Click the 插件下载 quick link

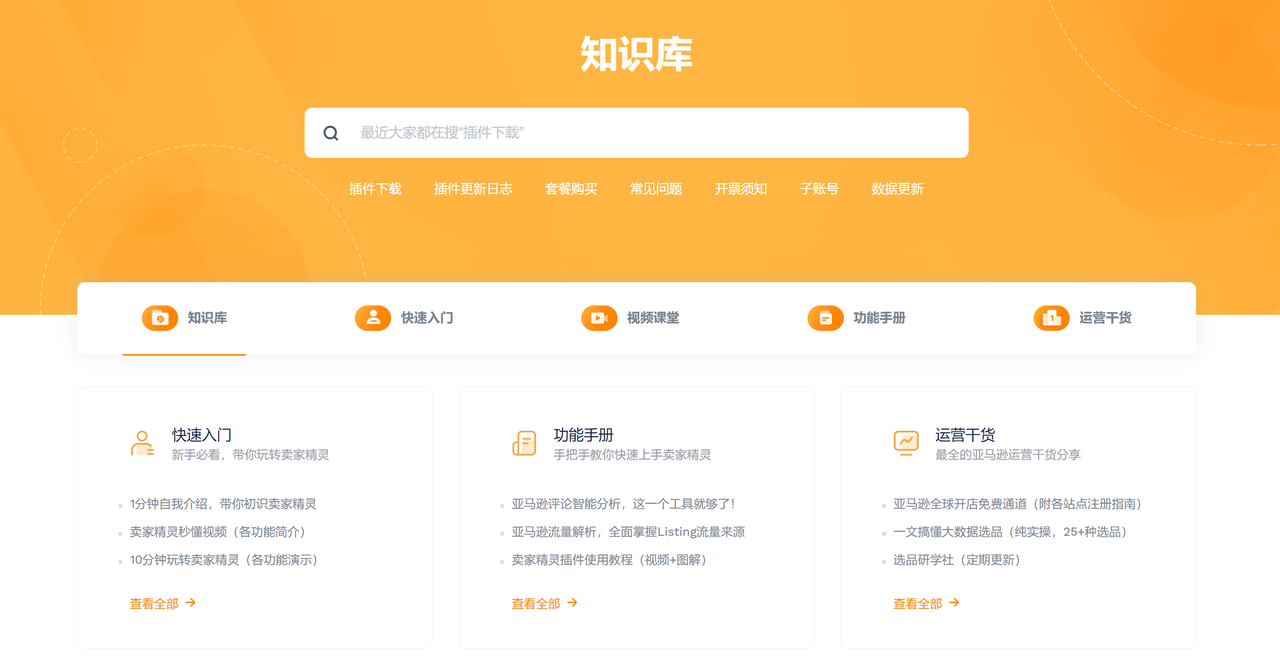375,189
